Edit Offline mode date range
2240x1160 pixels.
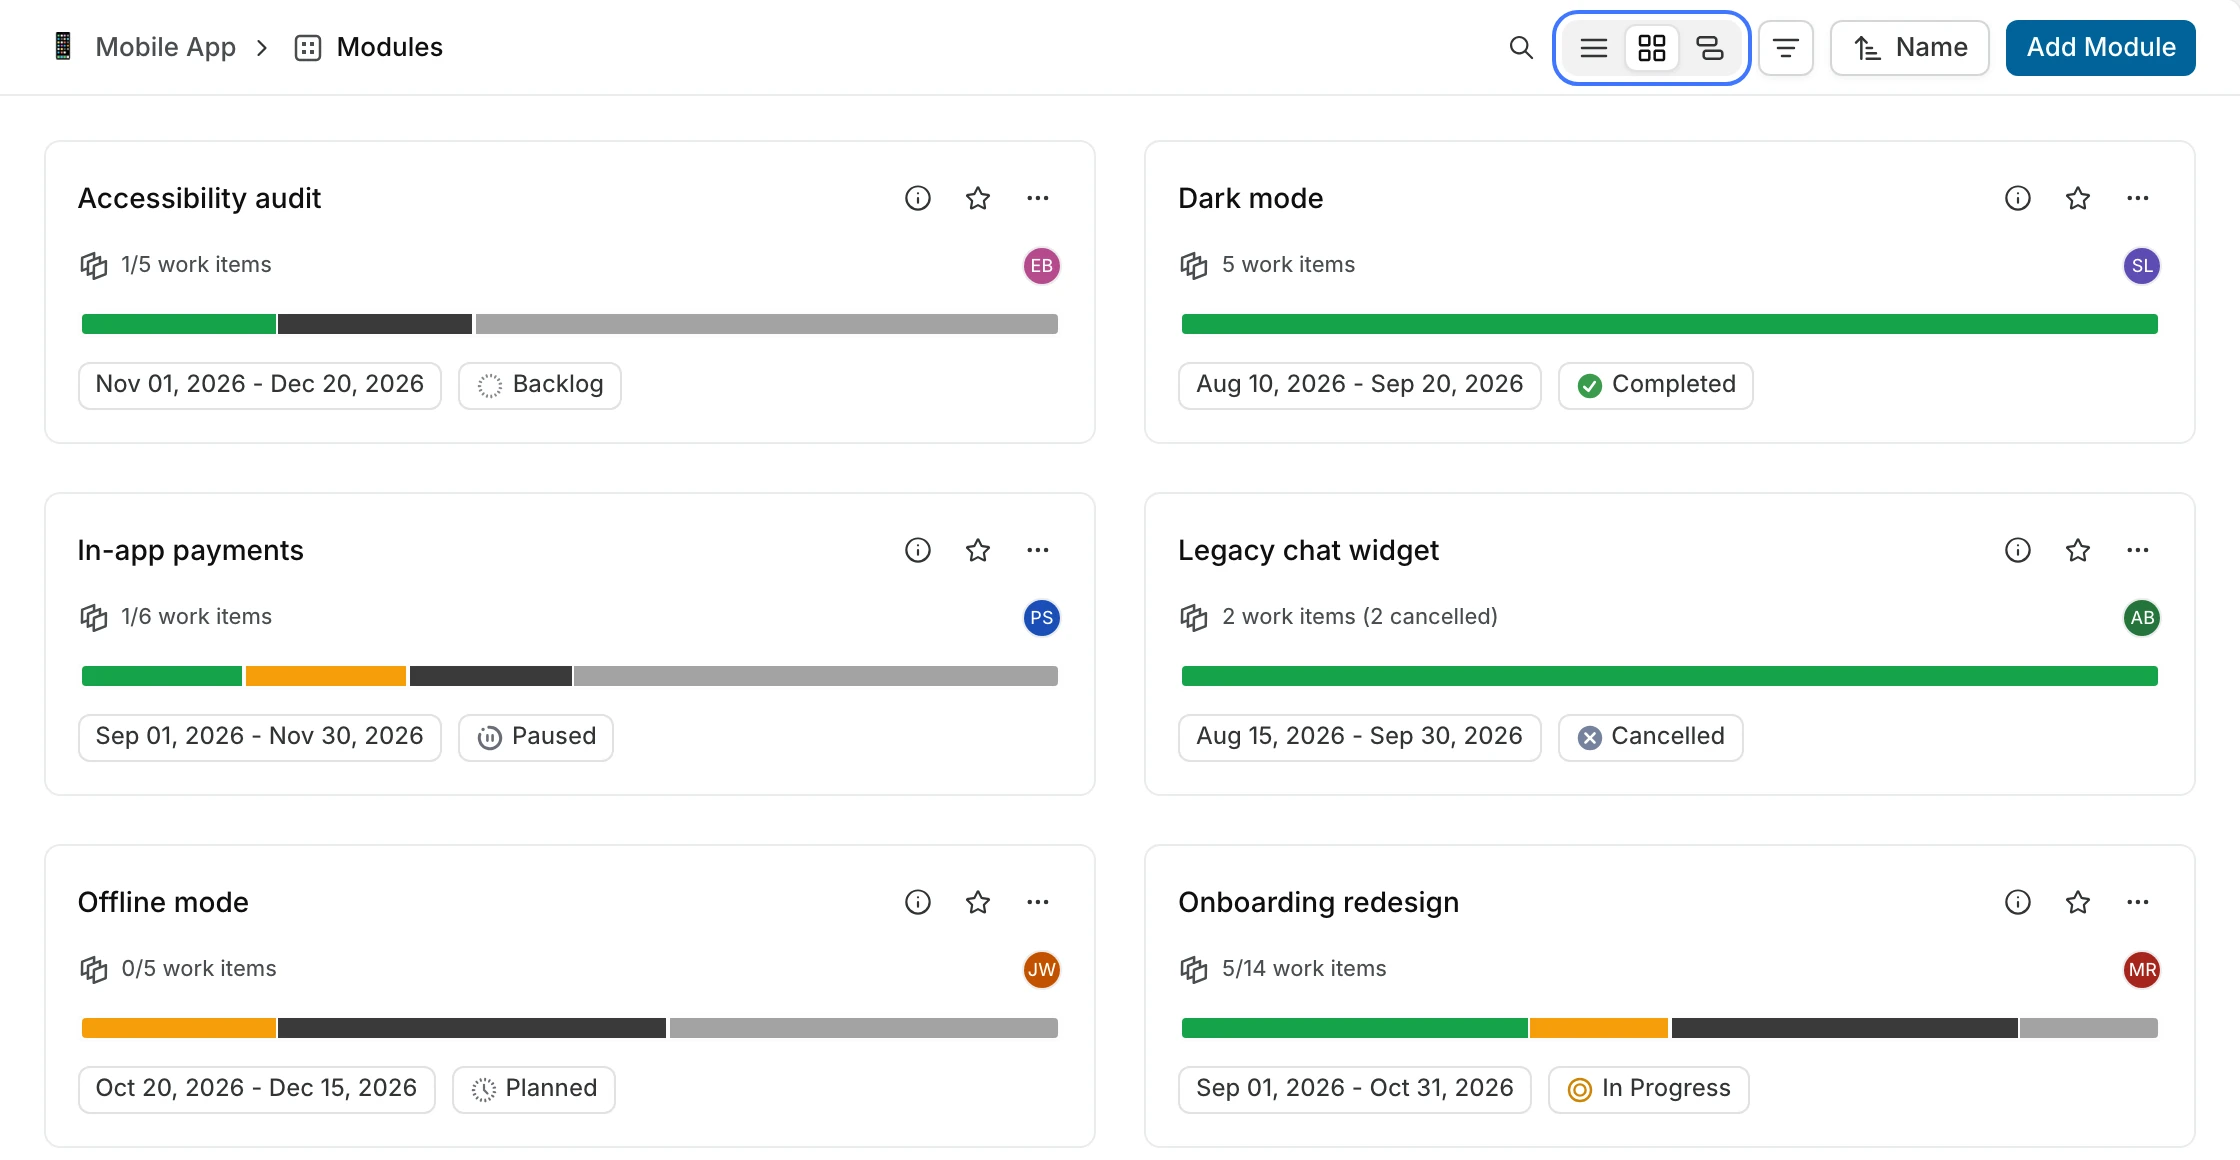click(256, 1089)
